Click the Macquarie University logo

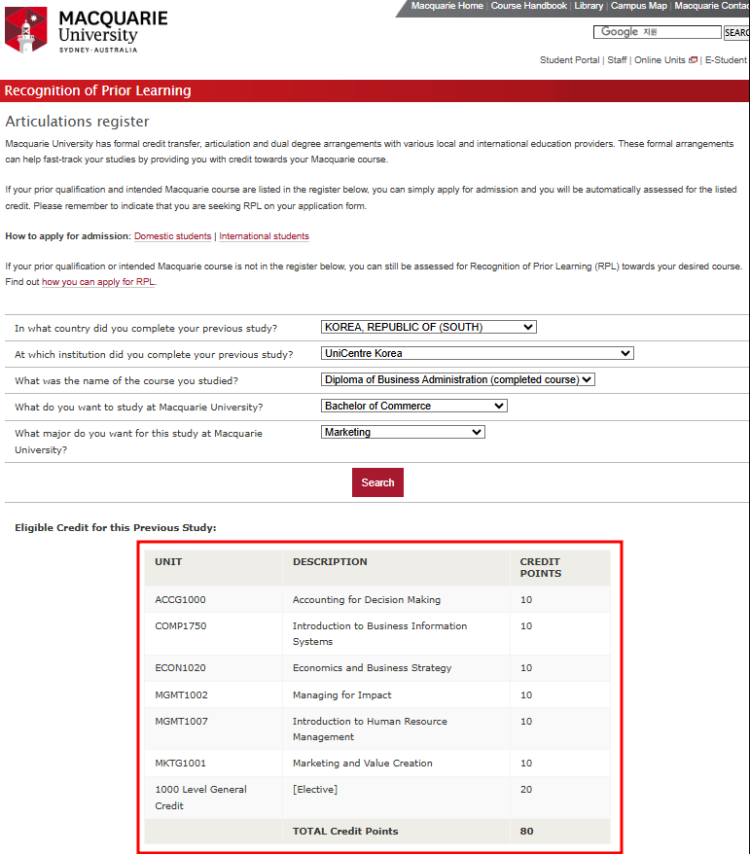[86, 30]
